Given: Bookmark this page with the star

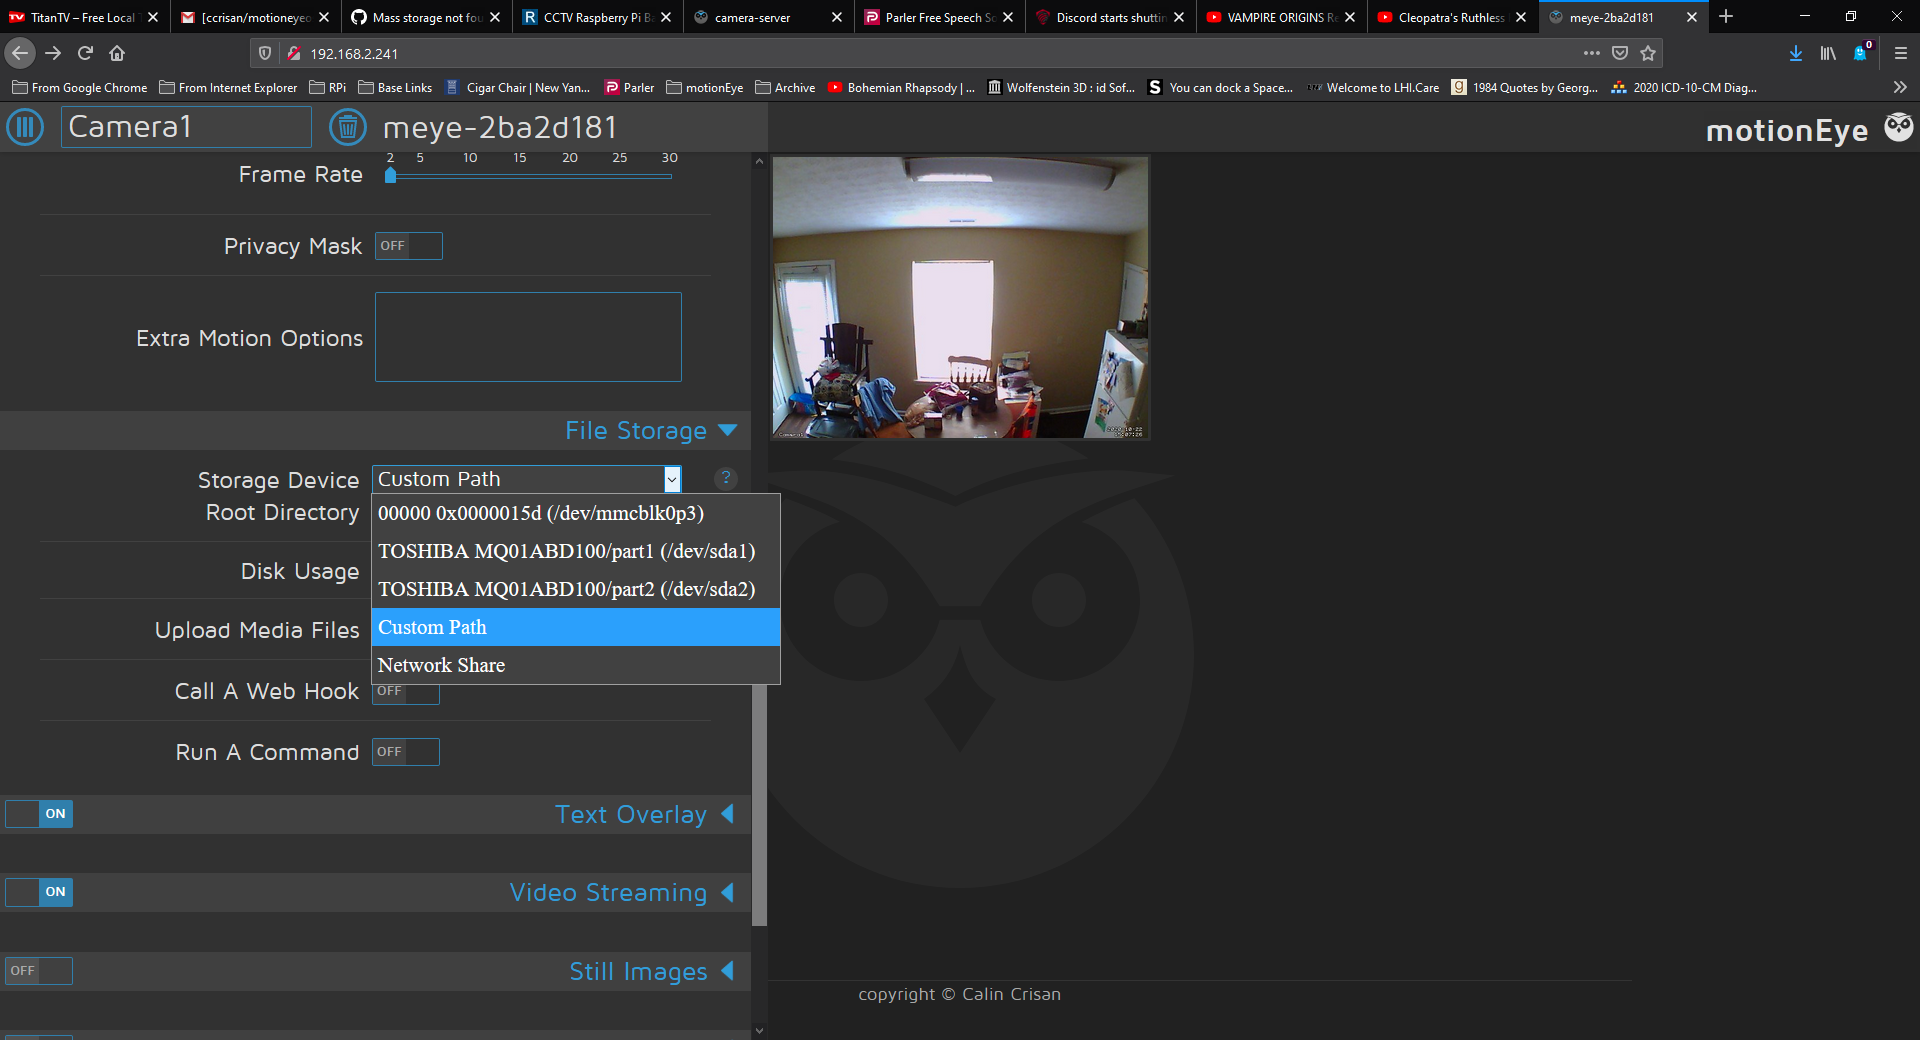Looking at the screenshot, I should 1648,53.
